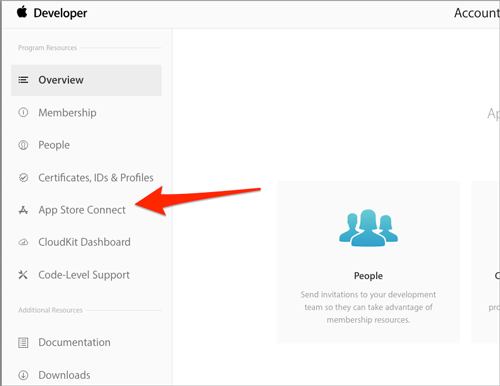Click the Membership info icon
This screenshot has height=386, width=500.
[23, 112]
